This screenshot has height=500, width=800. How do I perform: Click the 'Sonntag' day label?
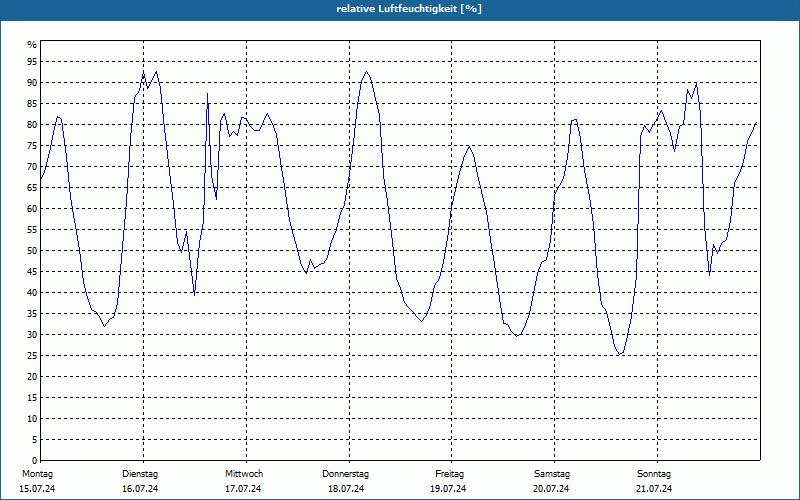click(654, 474)
